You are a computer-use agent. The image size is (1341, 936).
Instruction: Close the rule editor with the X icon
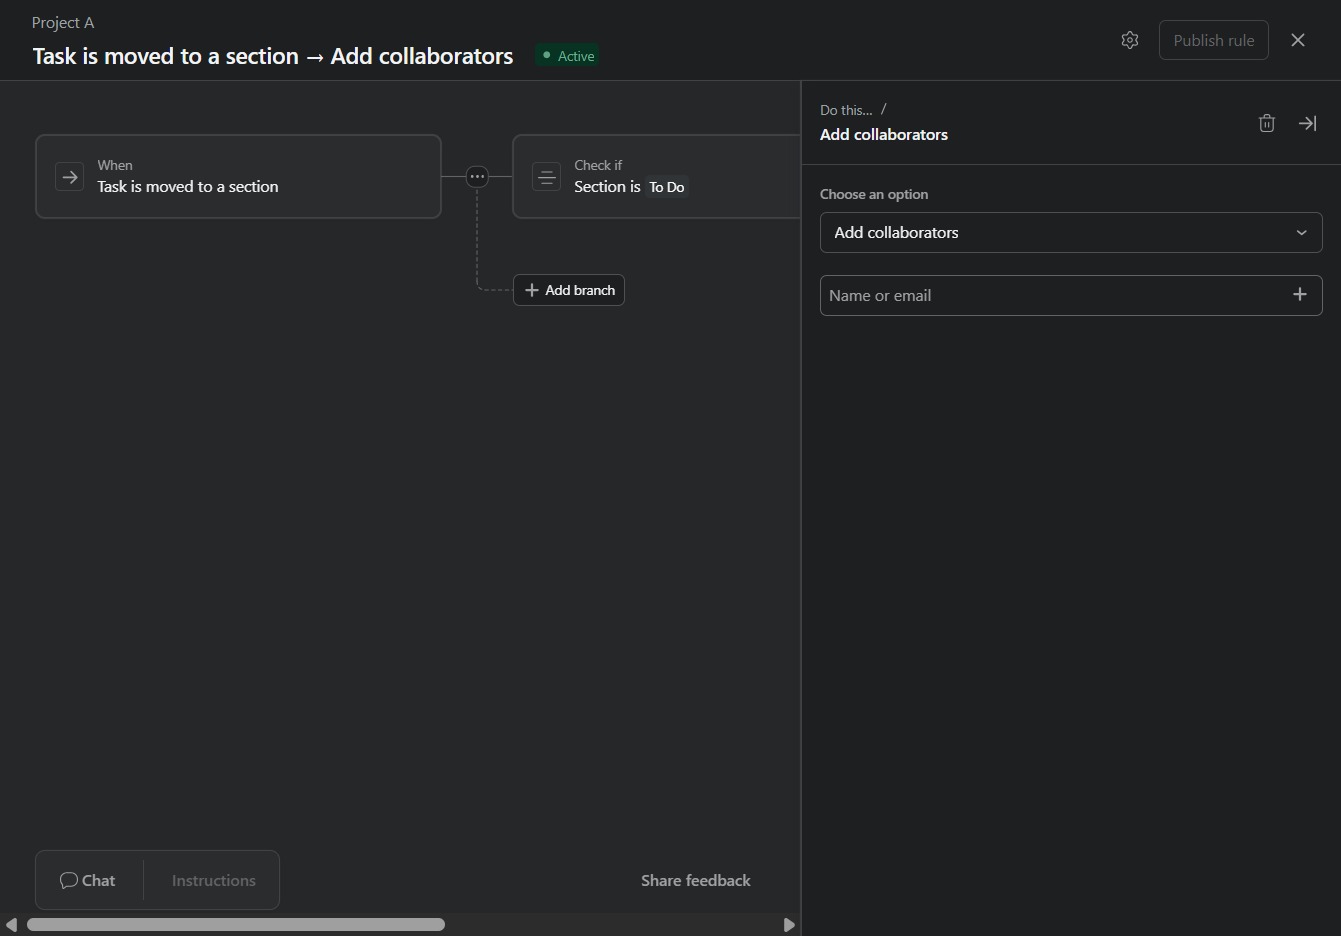(1298, 40)
